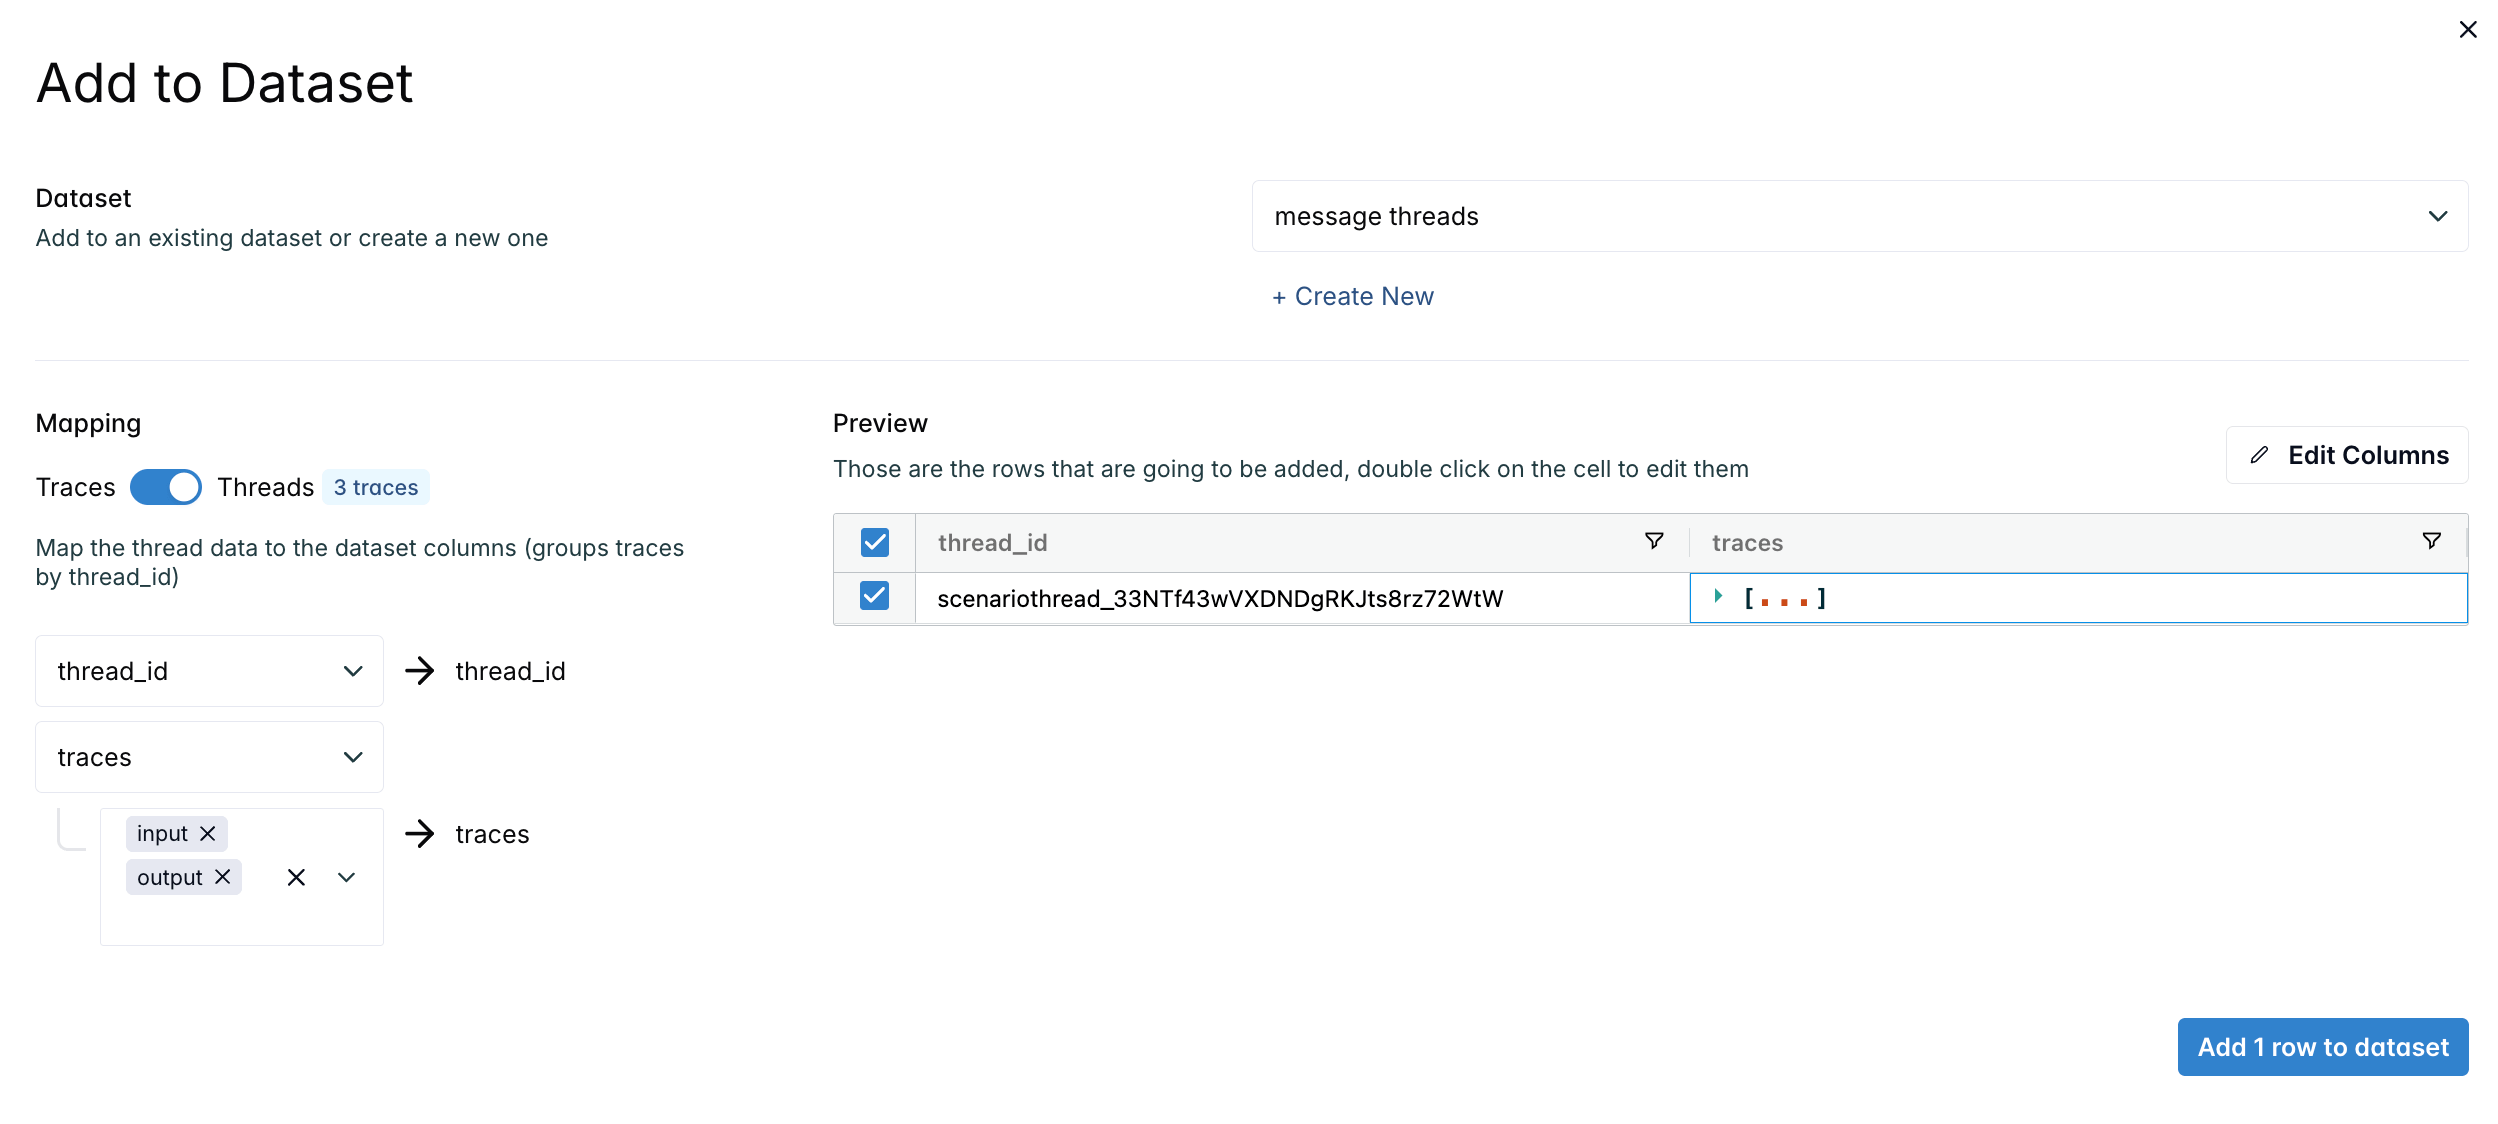Select the scenariothread thread_id cell
The image size is (2498, 1124).
1302,598
